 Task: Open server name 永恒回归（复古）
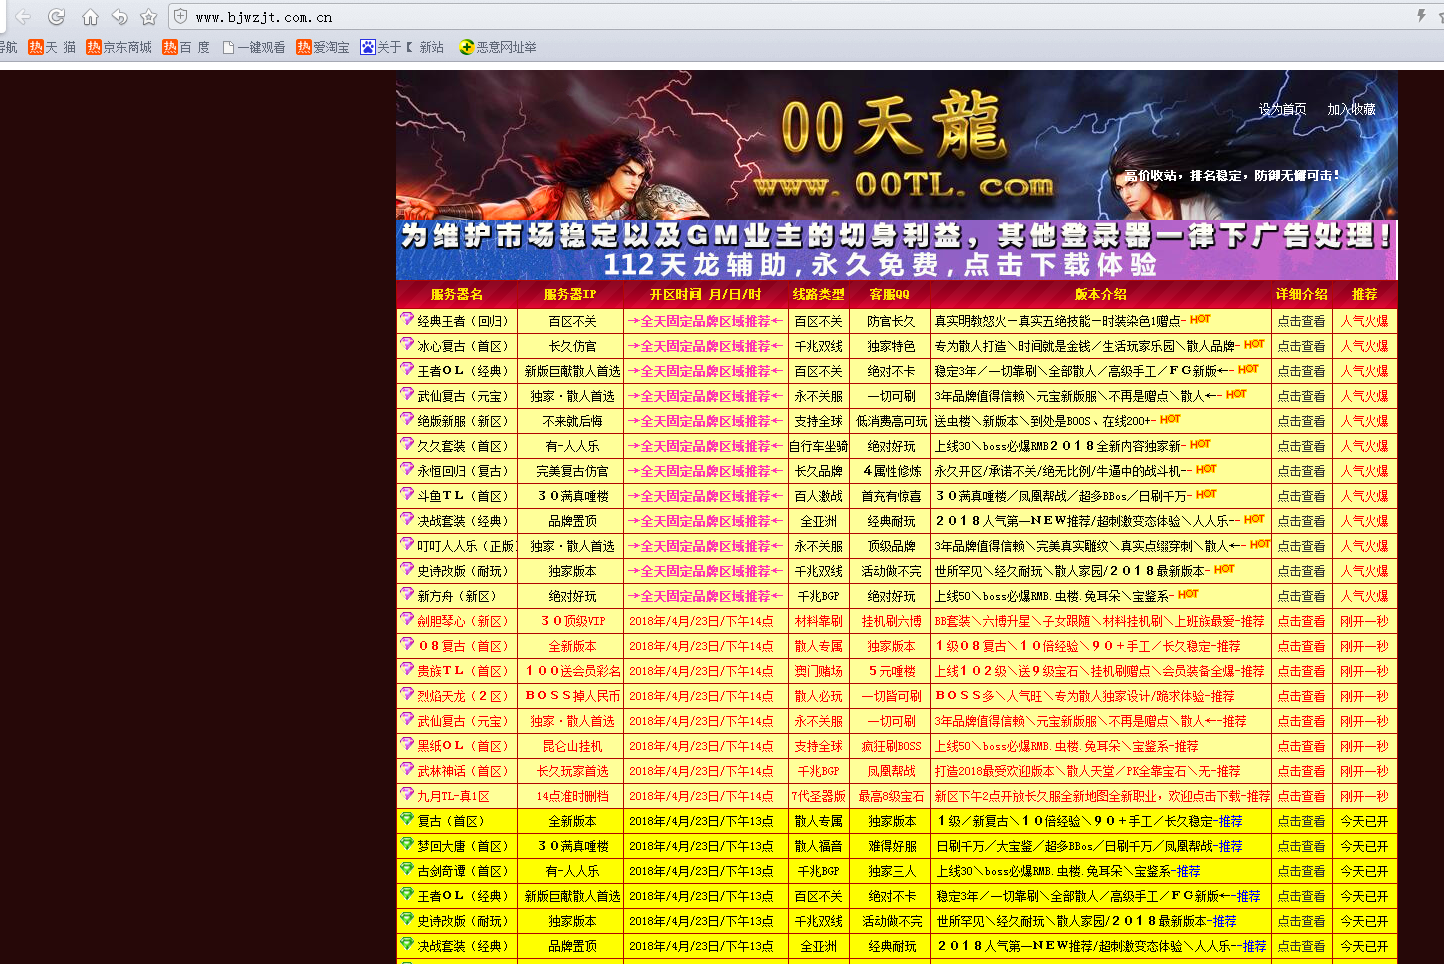463,471
